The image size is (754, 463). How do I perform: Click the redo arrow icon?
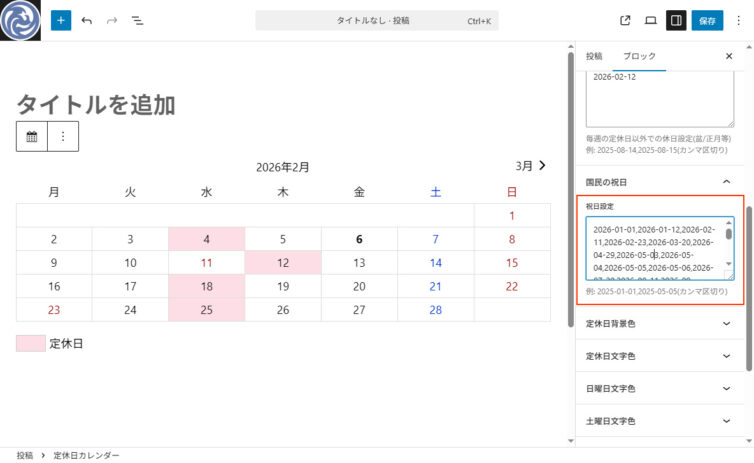tap(112, 20)
